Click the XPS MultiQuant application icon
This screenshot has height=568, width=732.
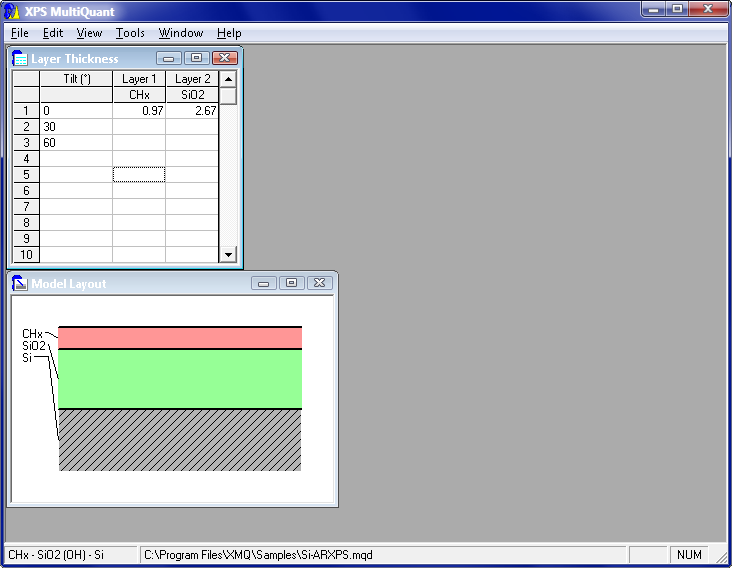click(11, 9)
